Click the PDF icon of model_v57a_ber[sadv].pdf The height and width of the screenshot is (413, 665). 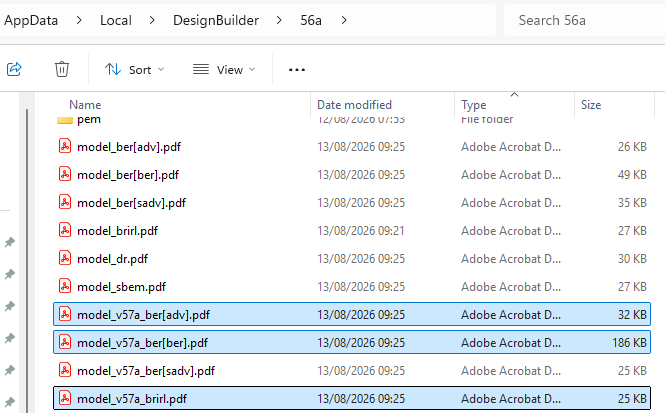pos(65,370)
